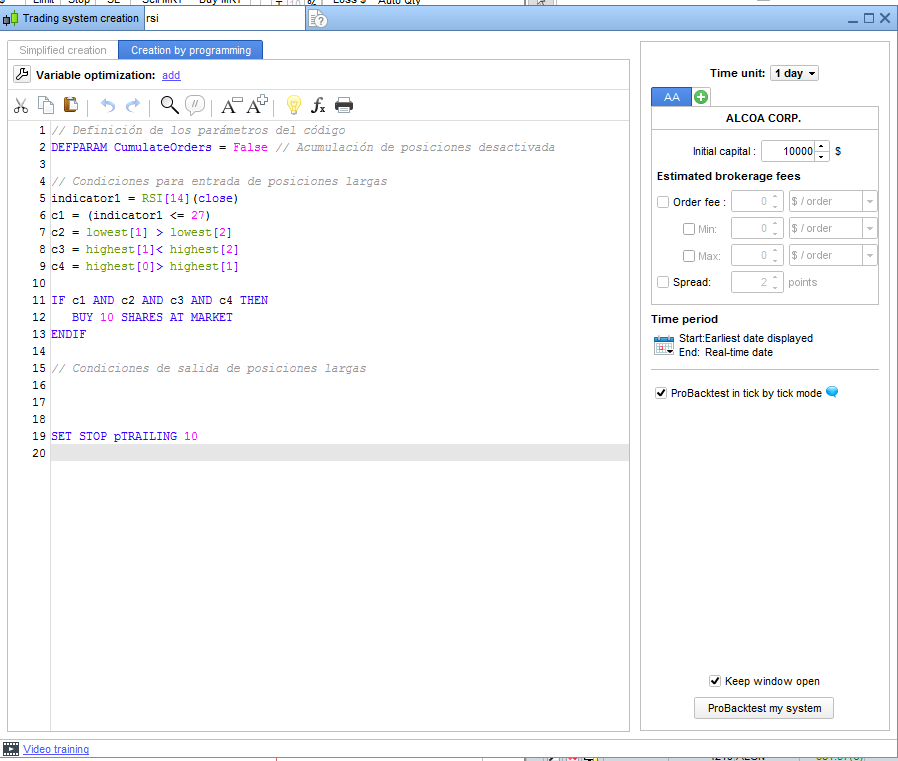Click the ProBacktest my system button

(x=764, y=708)
